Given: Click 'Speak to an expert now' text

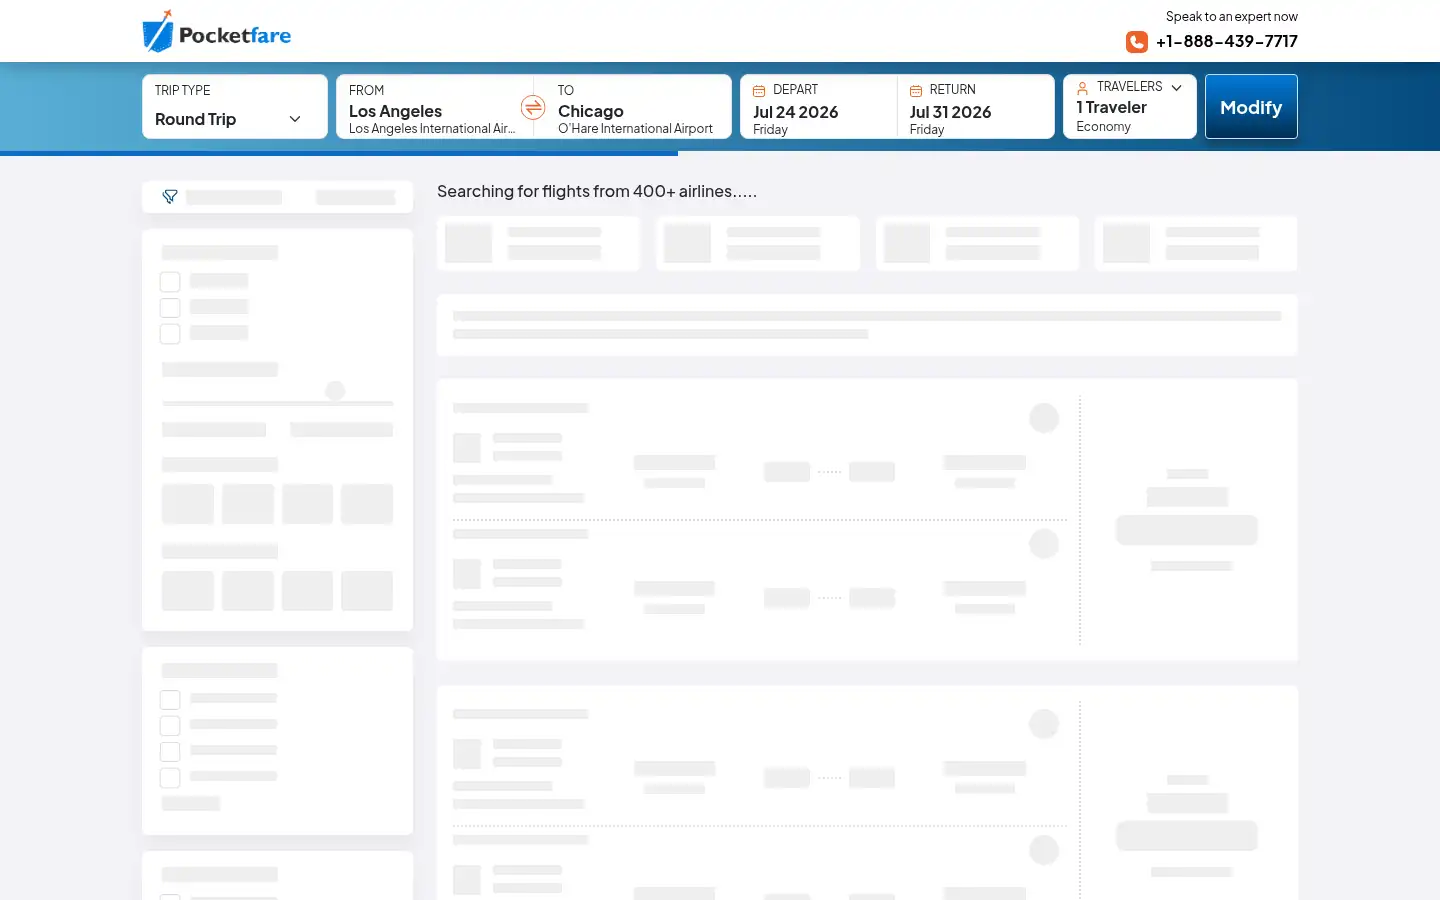Looking at the screenshot, I should click(x=1232, y=16).
